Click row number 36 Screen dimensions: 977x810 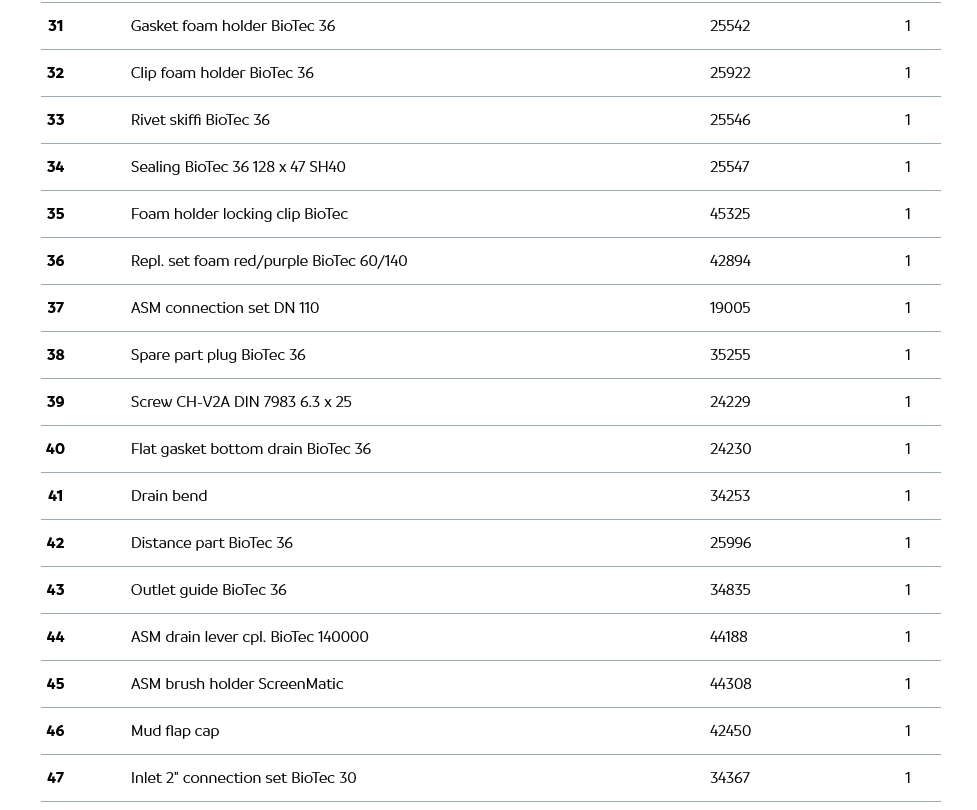coord(55,261)
